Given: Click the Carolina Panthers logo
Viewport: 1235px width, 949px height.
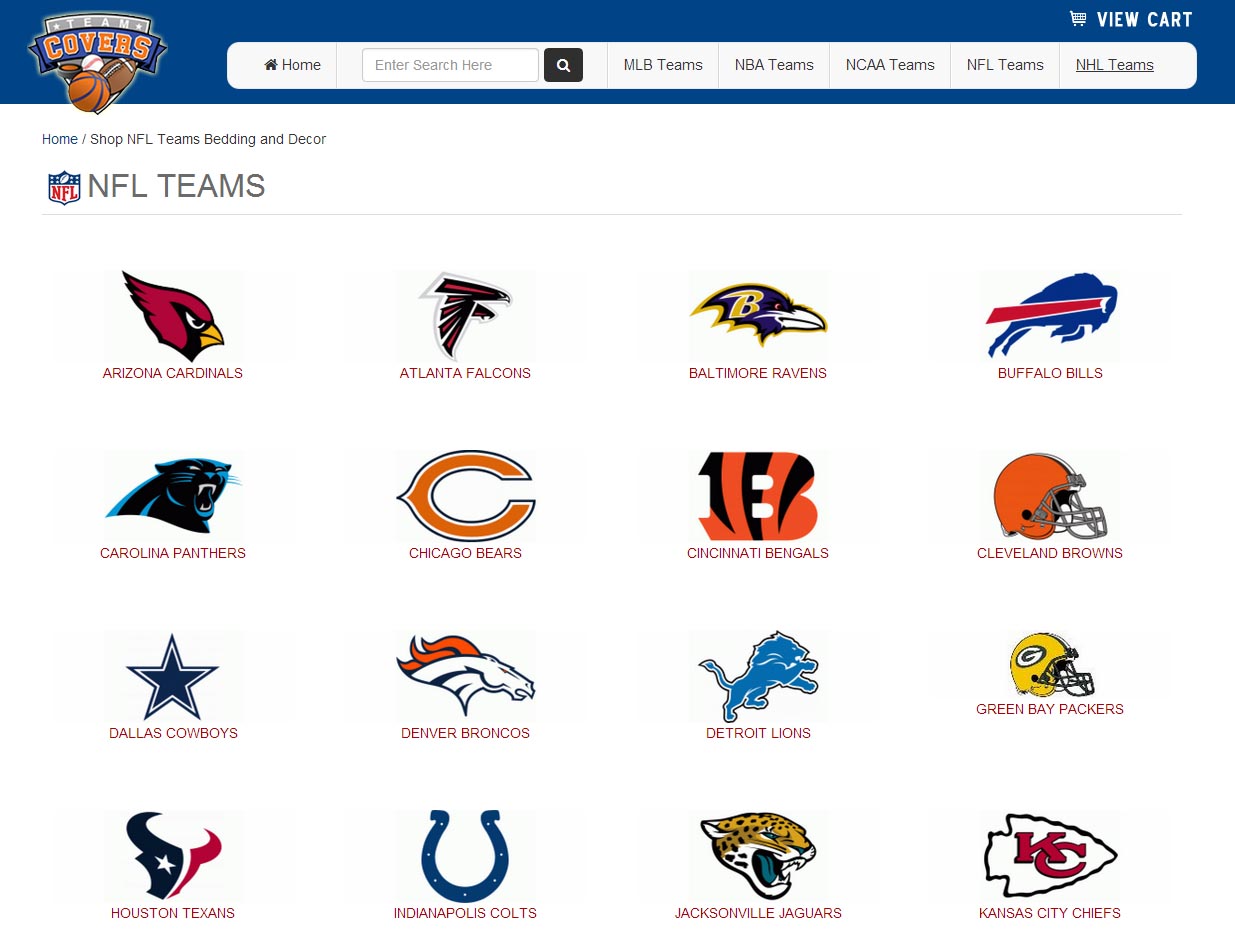Looking at the screenshot, I should pyautogui.click(x=172, y=496).
